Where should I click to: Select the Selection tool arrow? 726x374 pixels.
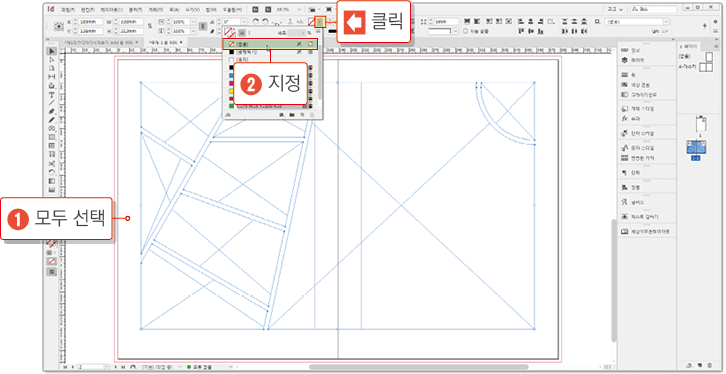pos(52,50)
